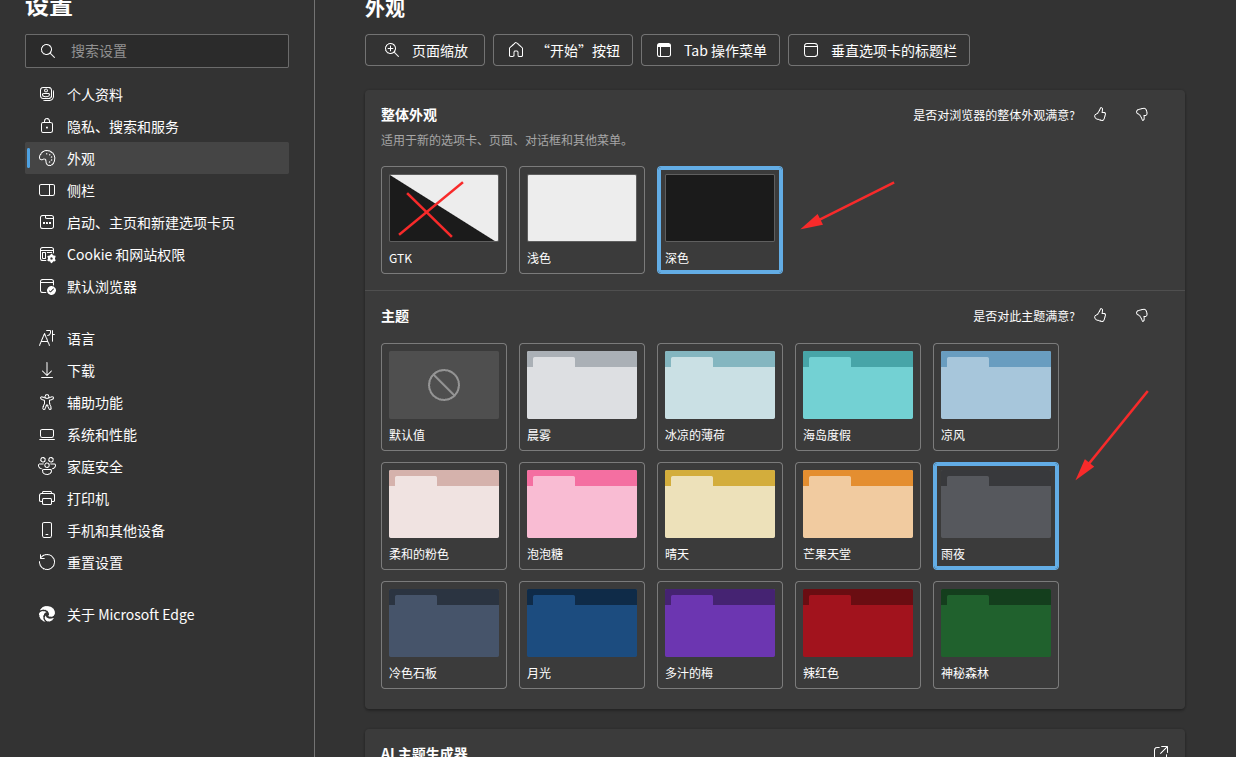1236x757 pixels.
Task: Choose the 晨雾 theme
Action: coord(582,397)
